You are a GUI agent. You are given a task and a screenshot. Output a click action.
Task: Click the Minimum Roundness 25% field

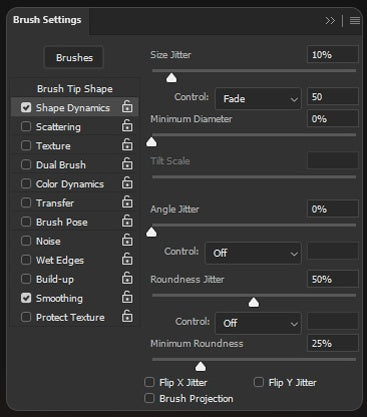click(333, 343)
